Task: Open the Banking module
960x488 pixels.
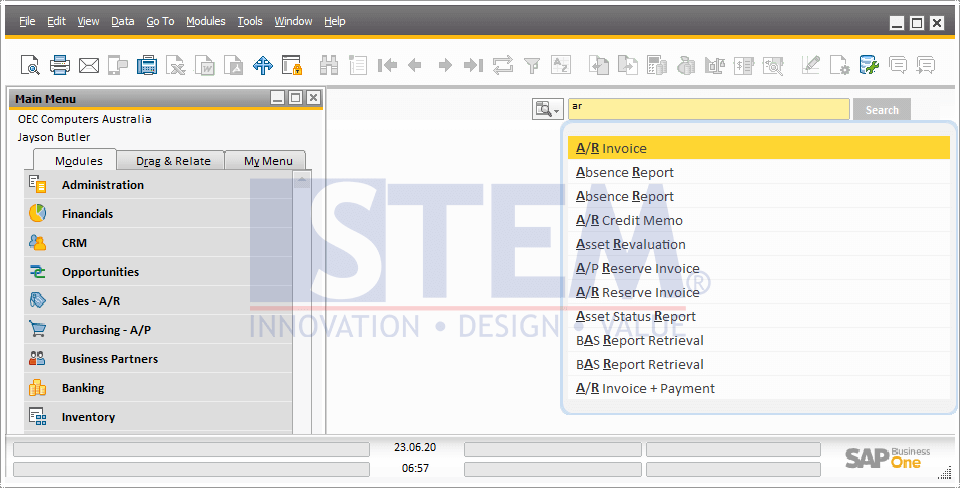Action: 158,388
